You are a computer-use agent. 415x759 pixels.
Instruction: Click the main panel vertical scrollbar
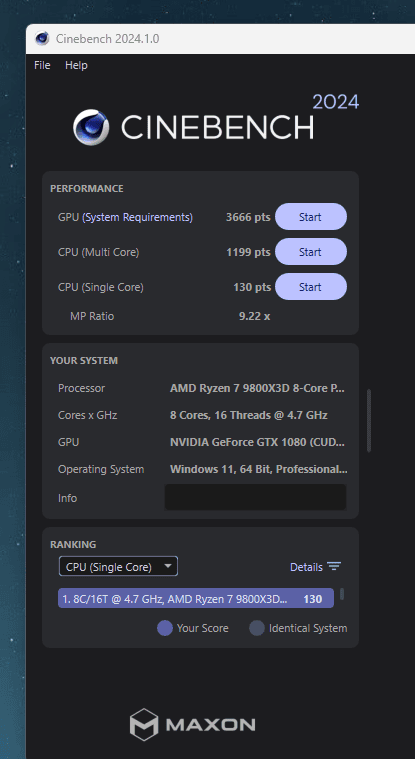[x=369, y=420]
